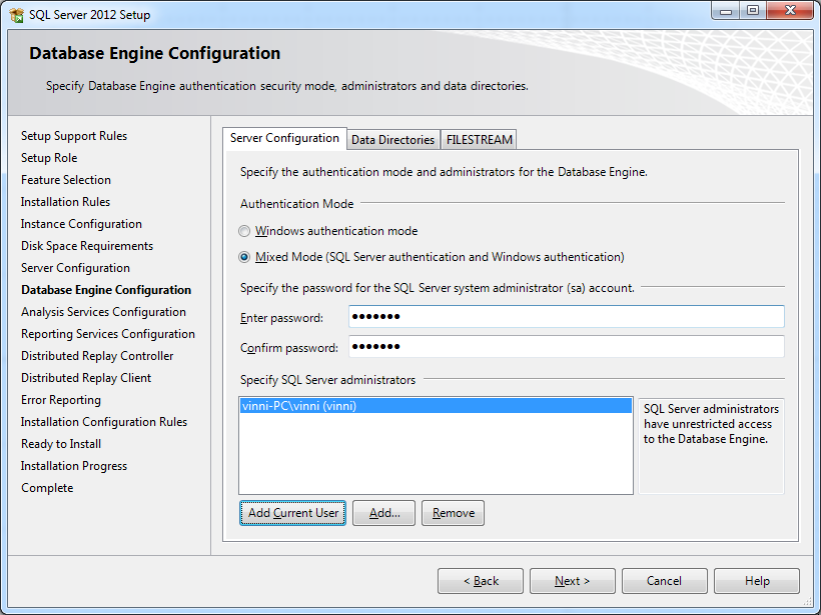
Task: Click Setup Role step in sidebar
Action: (49, 158)
